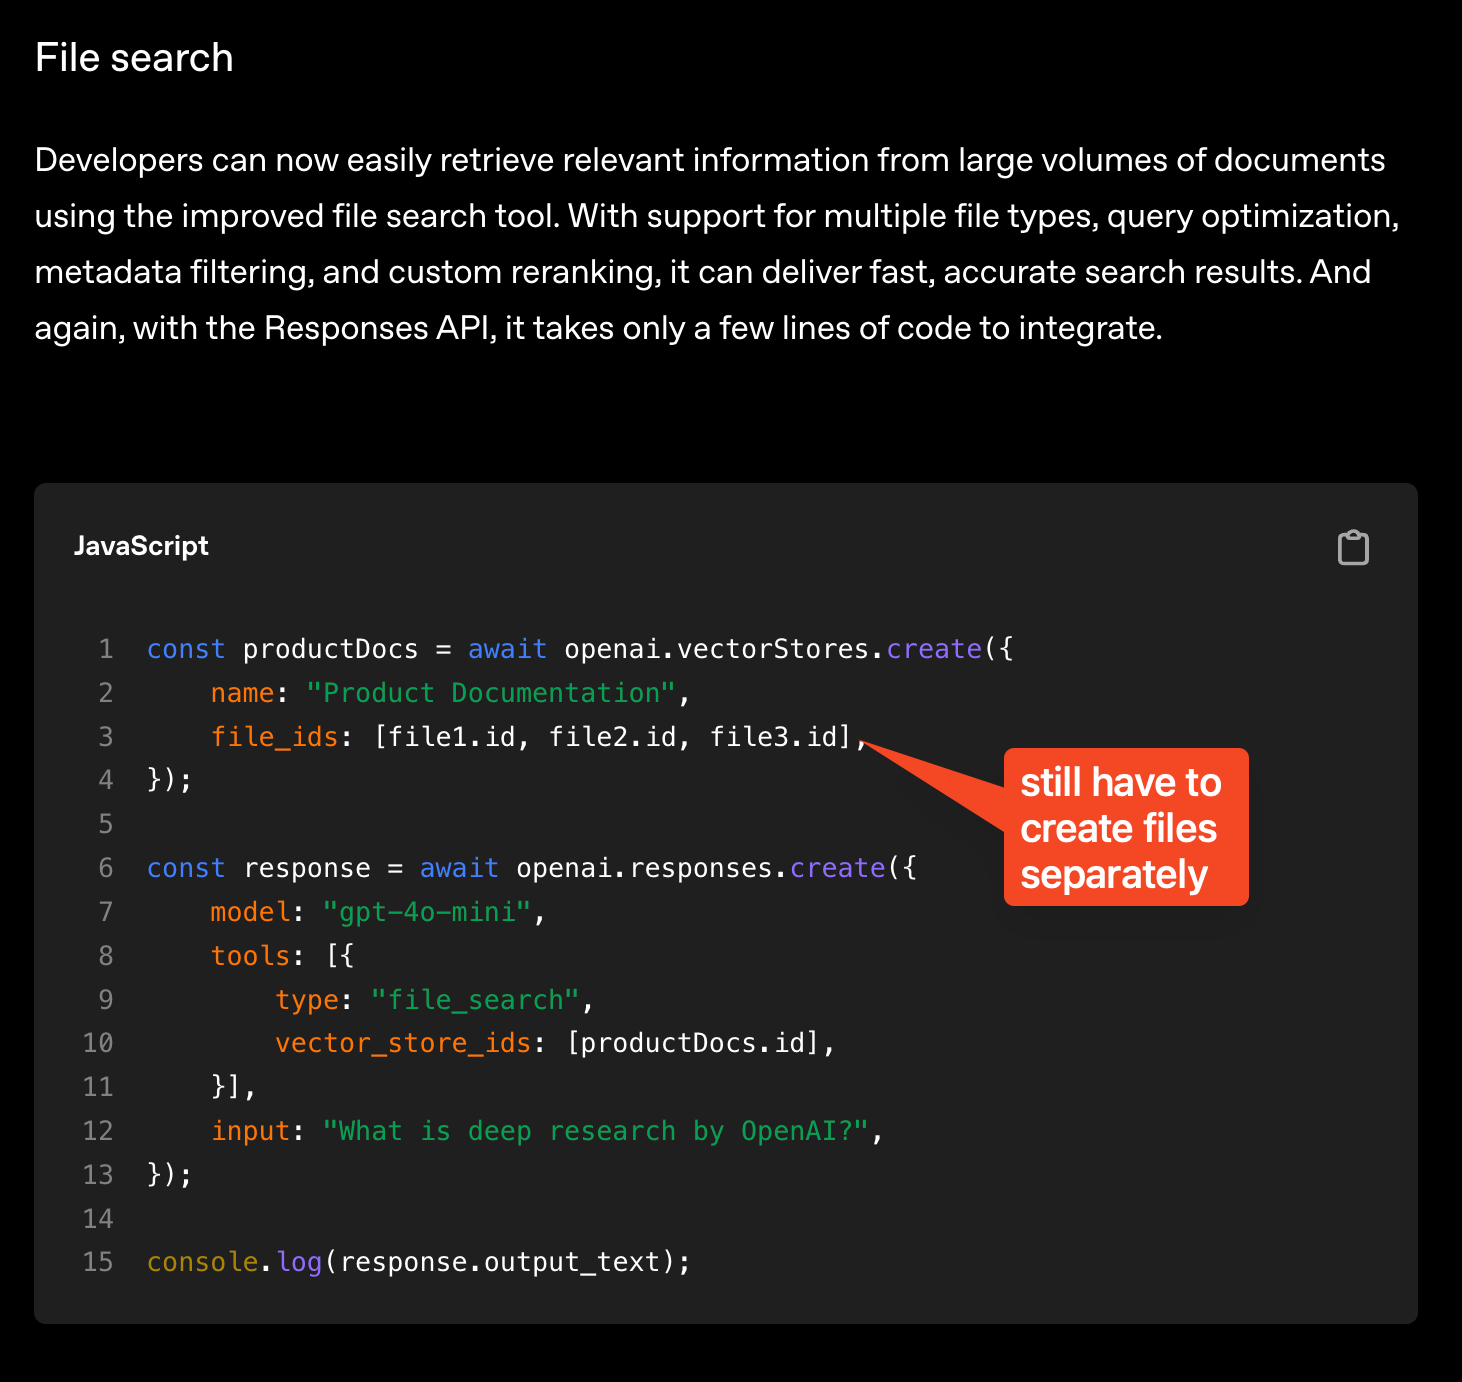Click line number 1 in code block
Viewport: 1462px width, 1382px height.
point(106,649)
